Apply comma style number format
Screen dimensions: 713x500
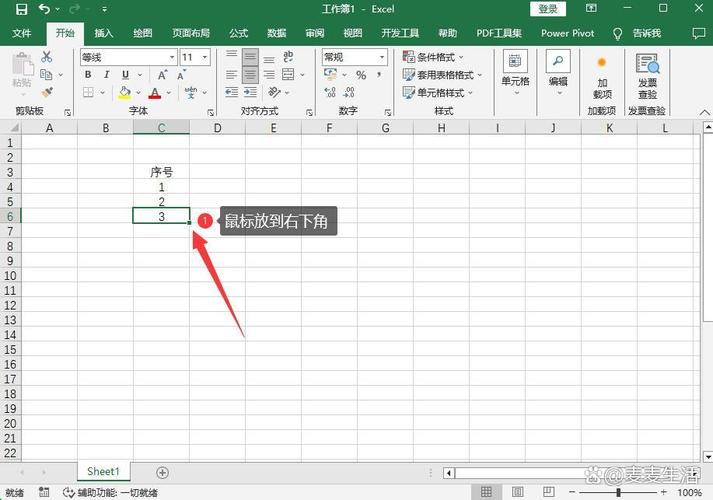pyautogui.click(x=379, y=75)
